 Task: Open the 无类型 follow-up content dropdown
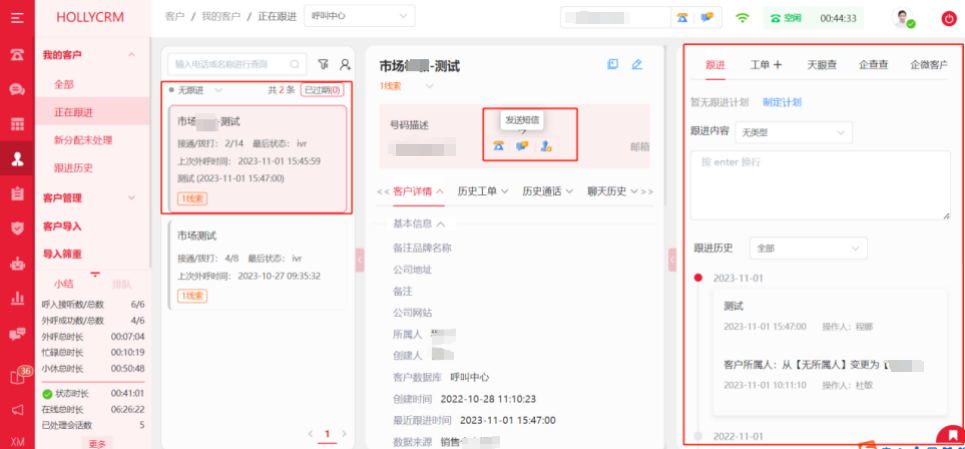tap(794, 132)
